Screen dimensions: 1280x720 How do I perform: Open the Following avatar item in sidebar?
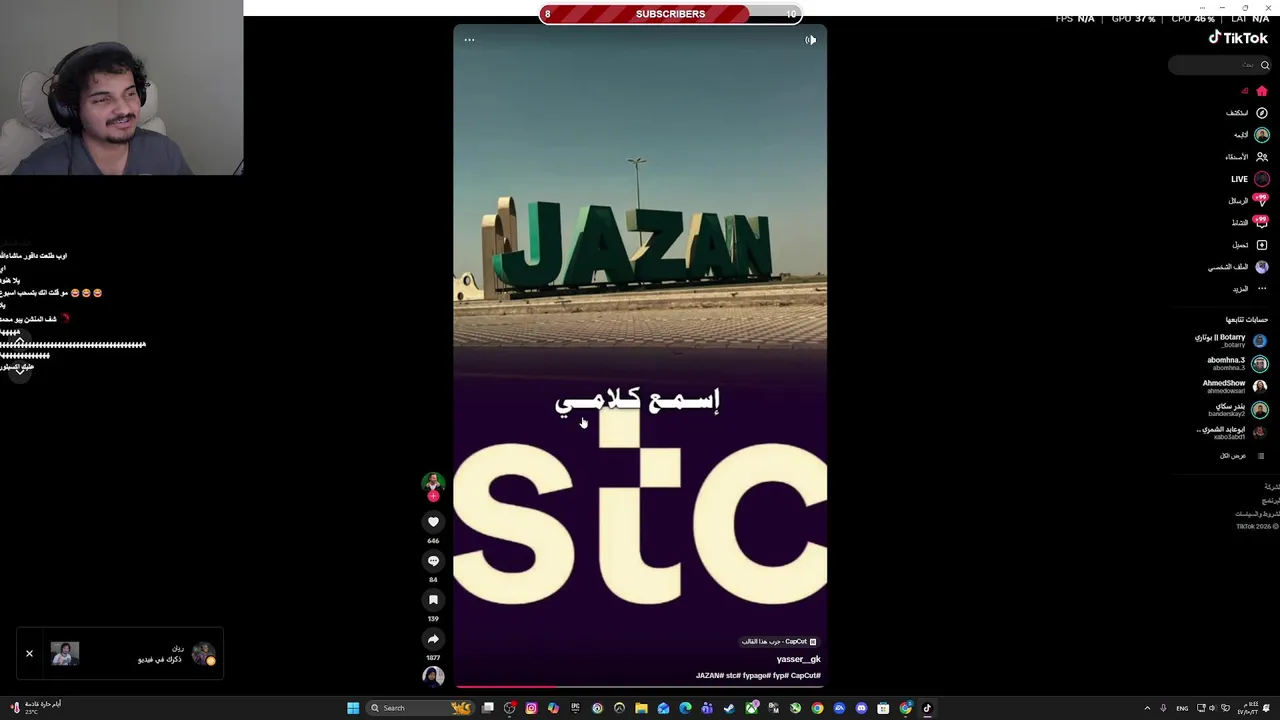point(1262,135)
